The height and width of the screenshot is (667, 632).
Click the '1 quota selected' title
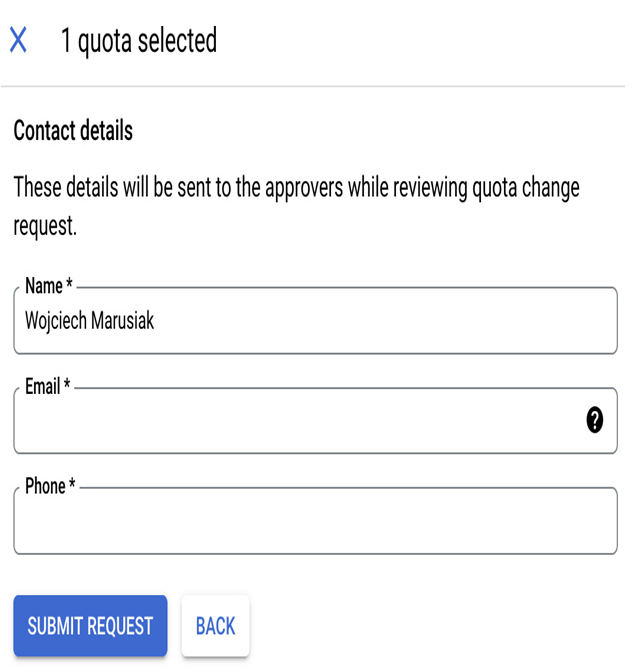pos(139,41)
